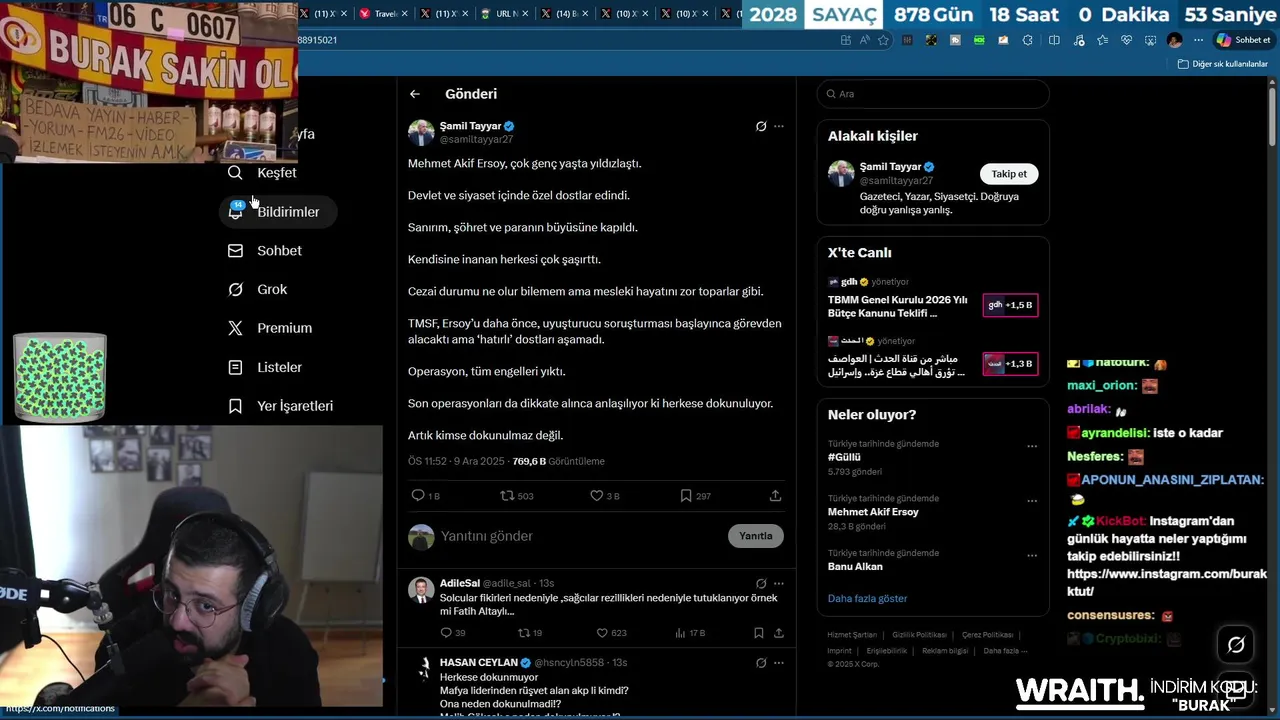Open the Gizlilik Politikası footer link
This screenshot has width=1280, height=720.
[x=919, y=635]
